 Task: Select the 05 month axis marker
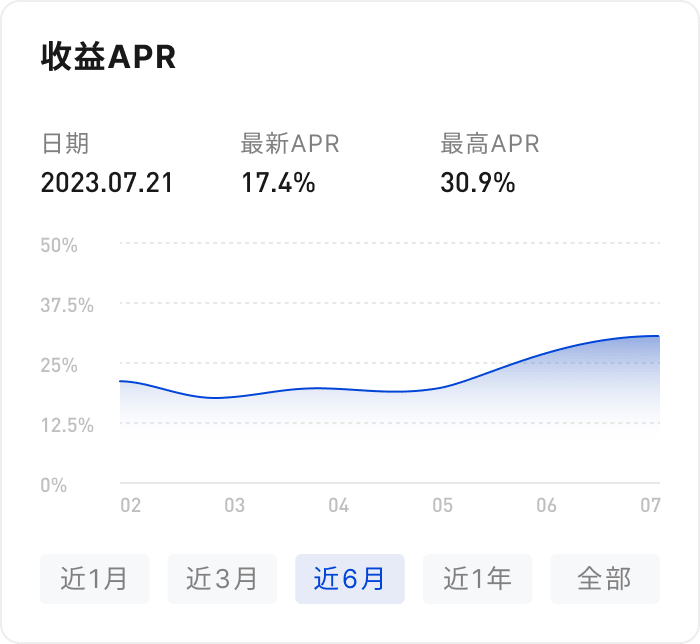pyautogui.click(x=442, y=506)
